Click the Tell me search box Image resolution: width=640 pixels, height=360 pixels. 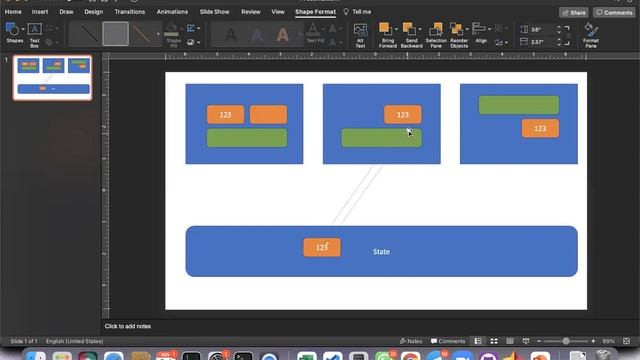click(x=358, y=12)
